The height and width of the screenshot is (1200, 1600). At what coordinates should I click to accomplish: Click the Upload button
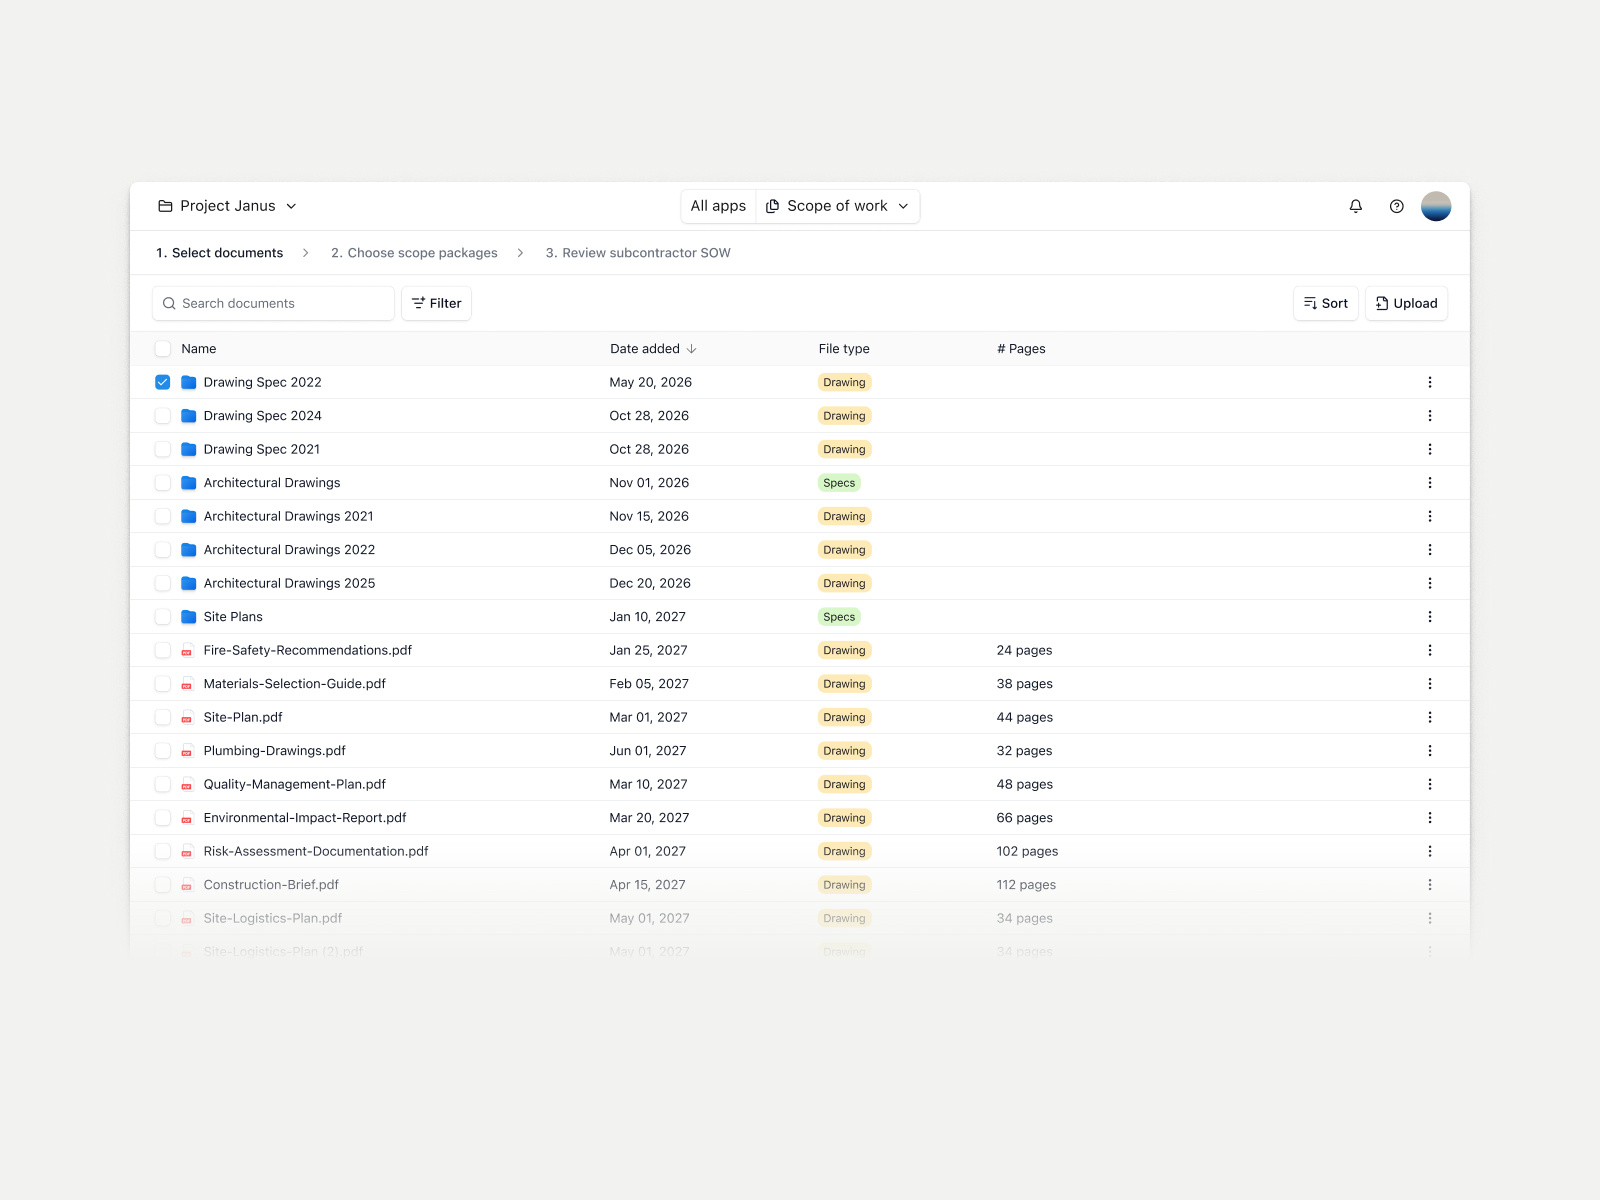pyautogui.click(x=1405, y=303)
